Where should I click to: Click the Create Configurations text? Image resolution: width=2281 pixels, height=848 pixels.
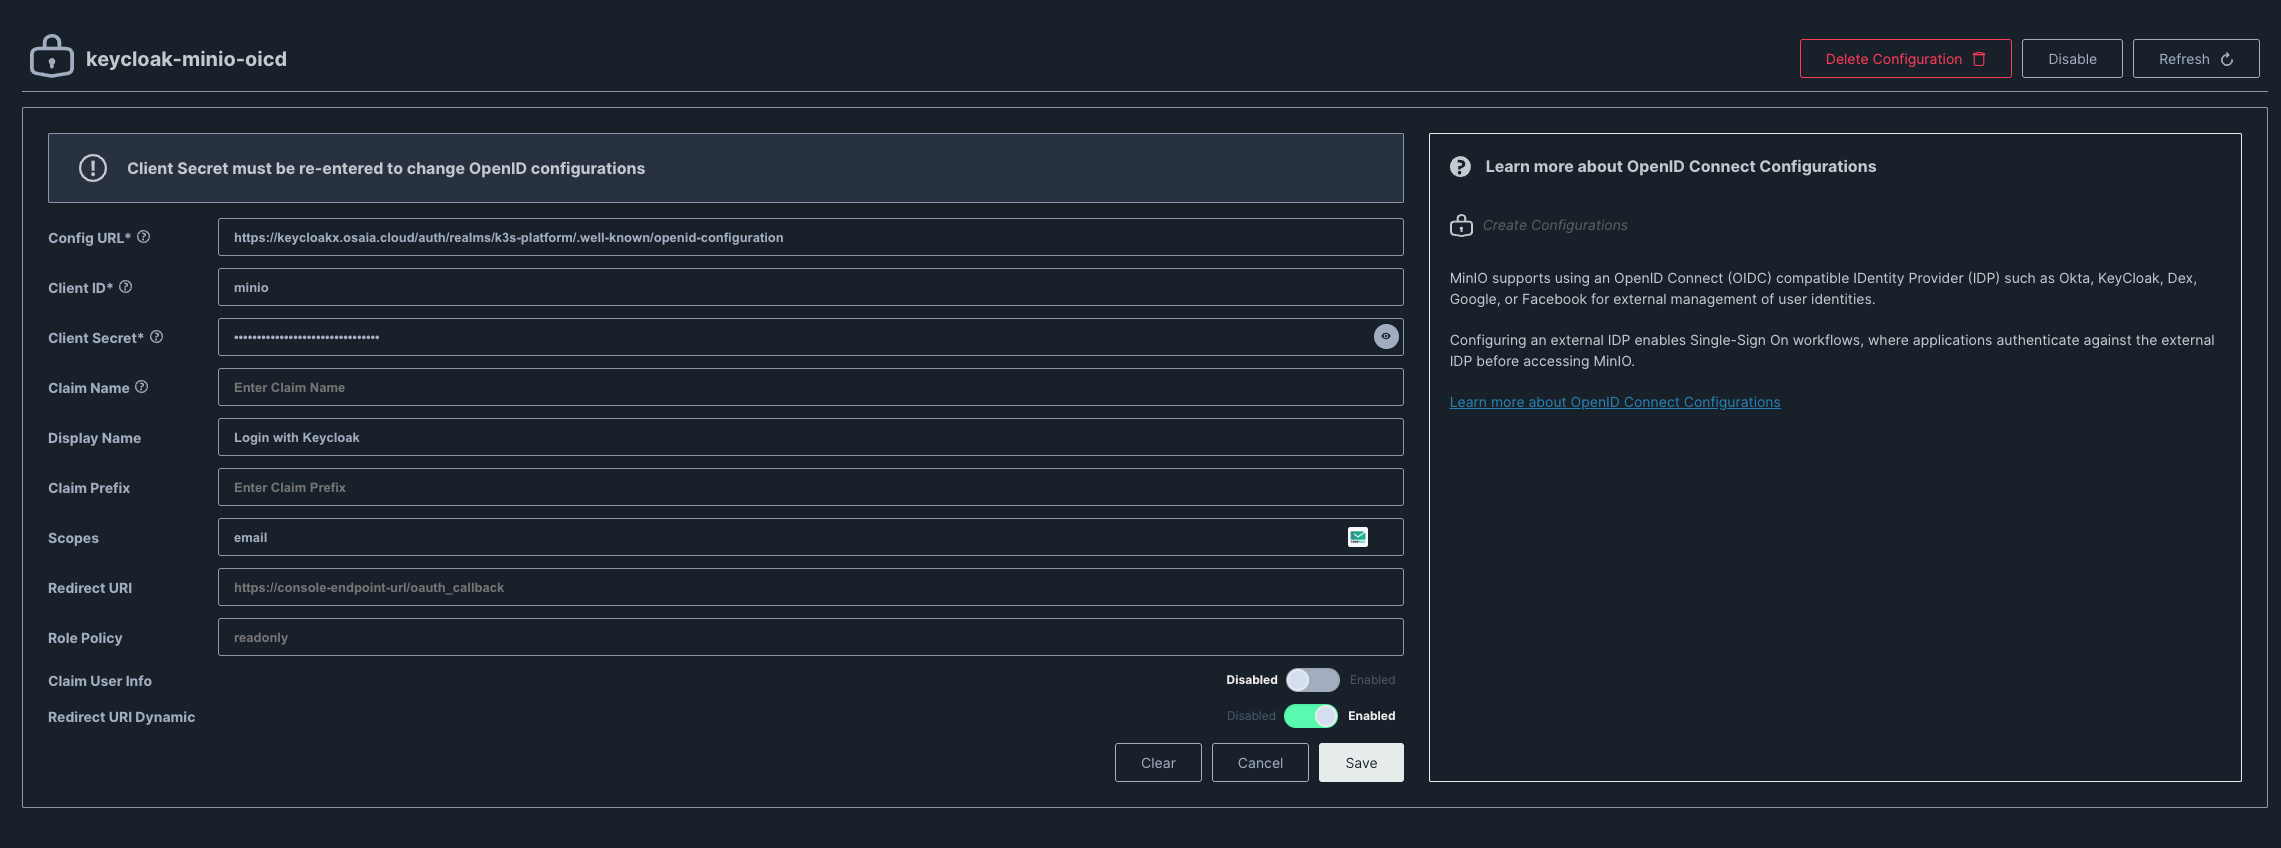click(x=1555, y=225)
